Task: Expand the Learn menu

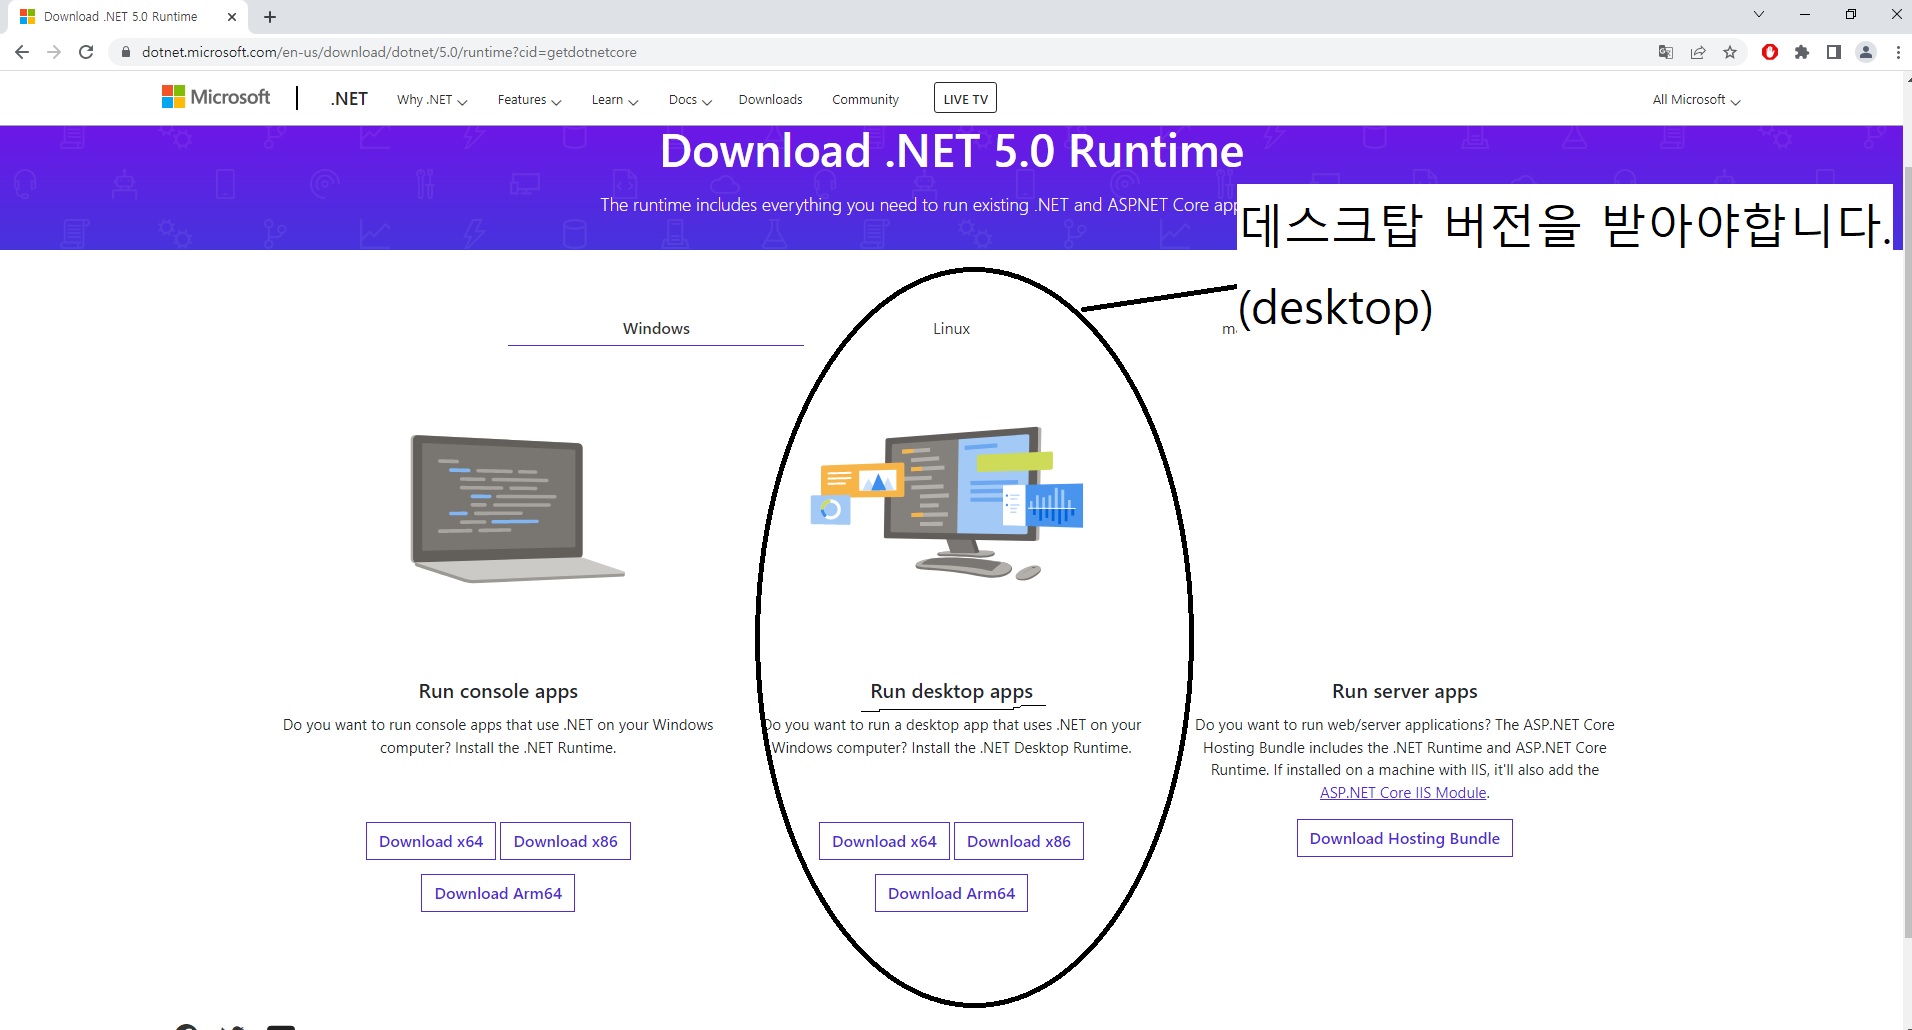Action: 615,100
